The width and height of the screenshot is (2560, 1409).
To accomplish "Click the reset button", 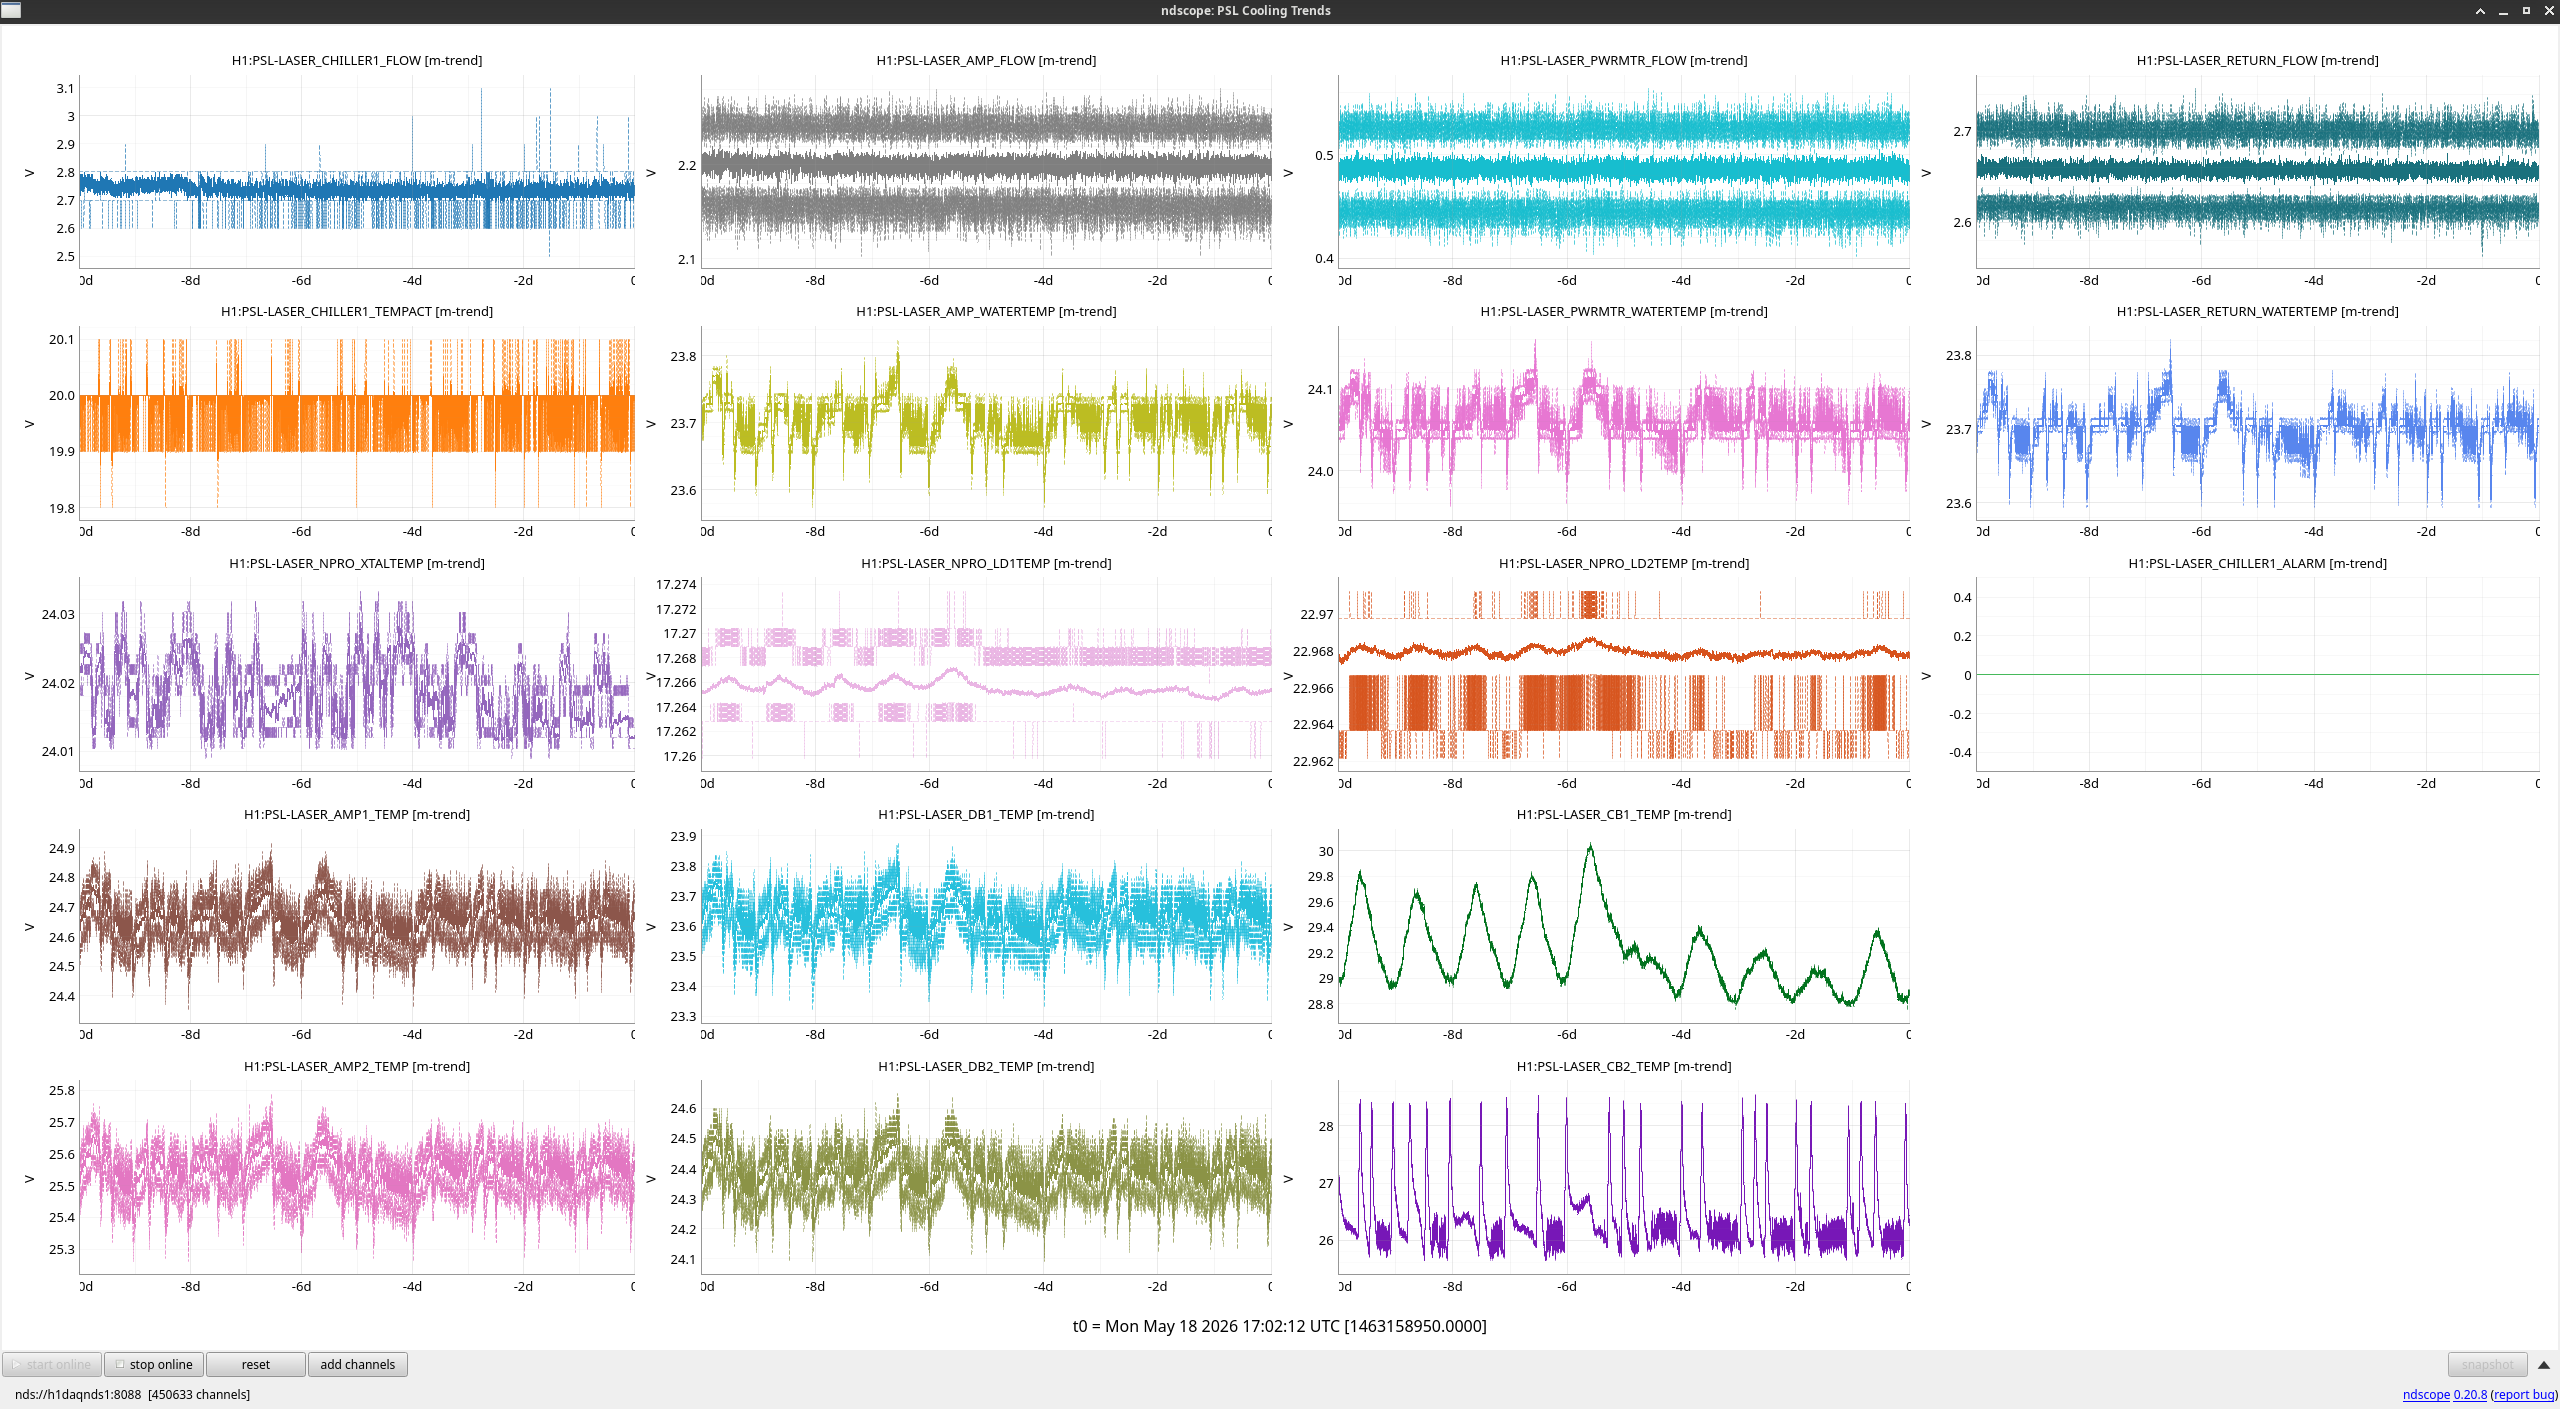I will click(x=256, y=1364).
